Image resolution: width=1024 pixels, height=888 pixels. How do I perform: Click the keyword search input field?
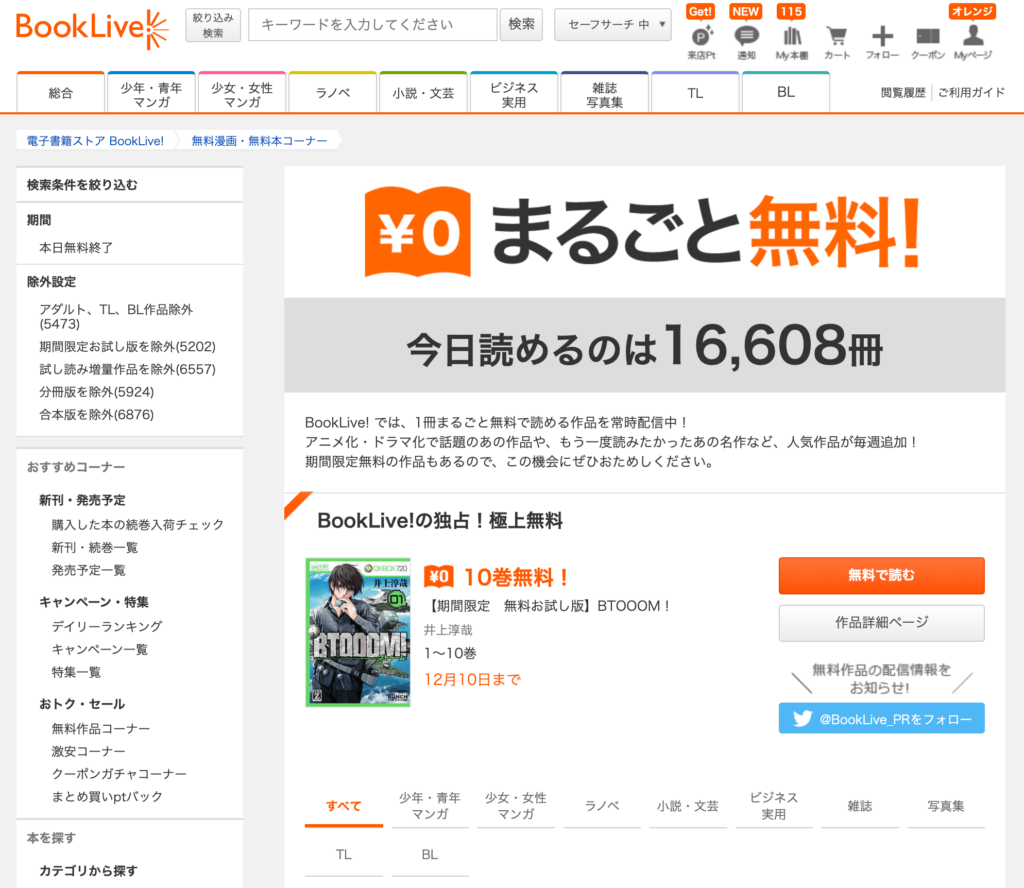[x=373, y=25]
